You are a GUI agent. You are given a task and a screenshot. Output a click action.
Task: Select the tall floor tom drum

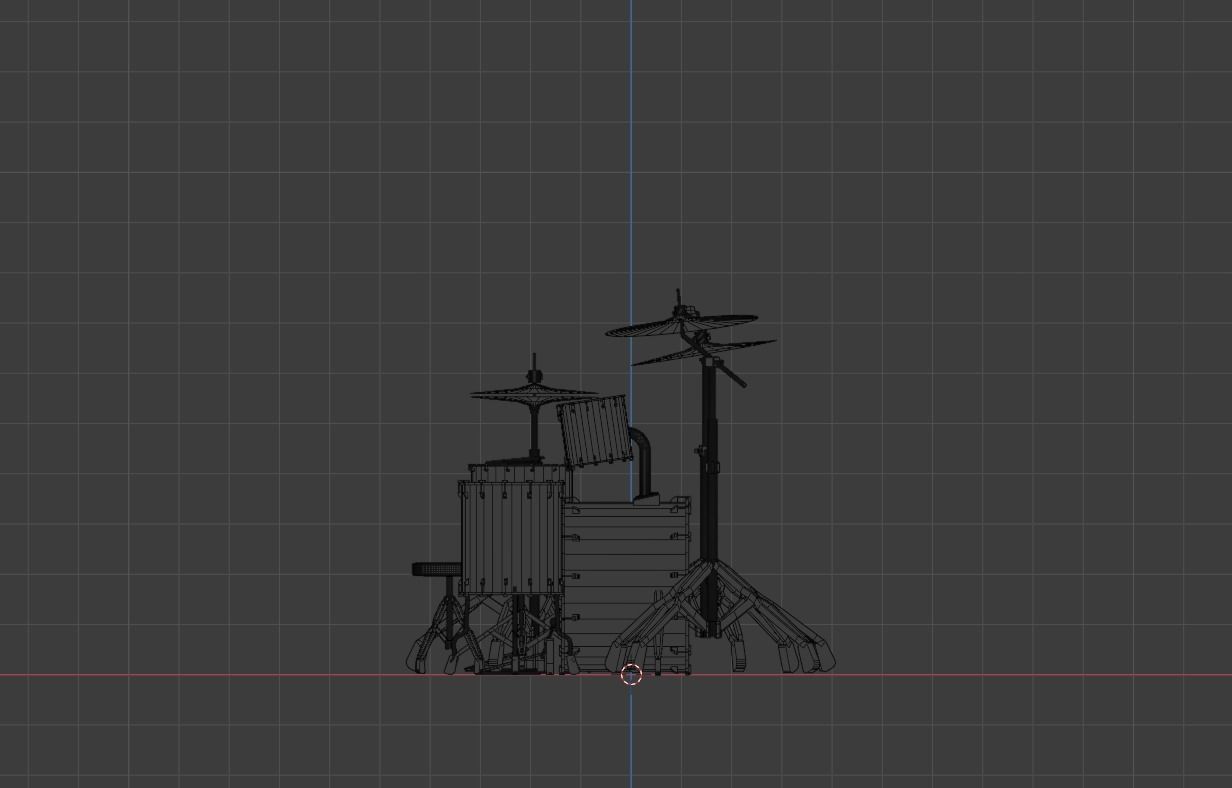coord(511,537)
